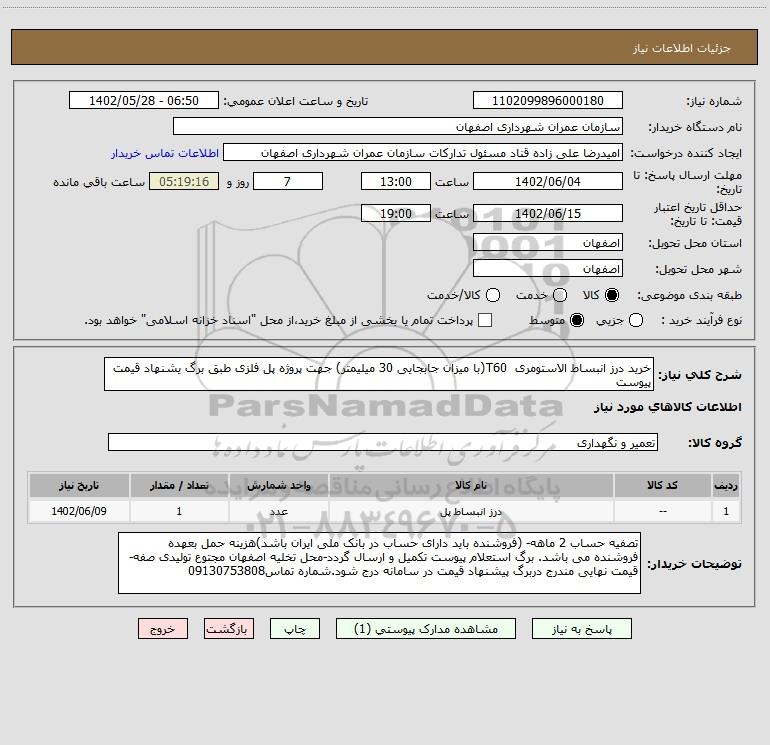Click the days remaining field showing 7

pyautogui.click(x=288, y=182)
